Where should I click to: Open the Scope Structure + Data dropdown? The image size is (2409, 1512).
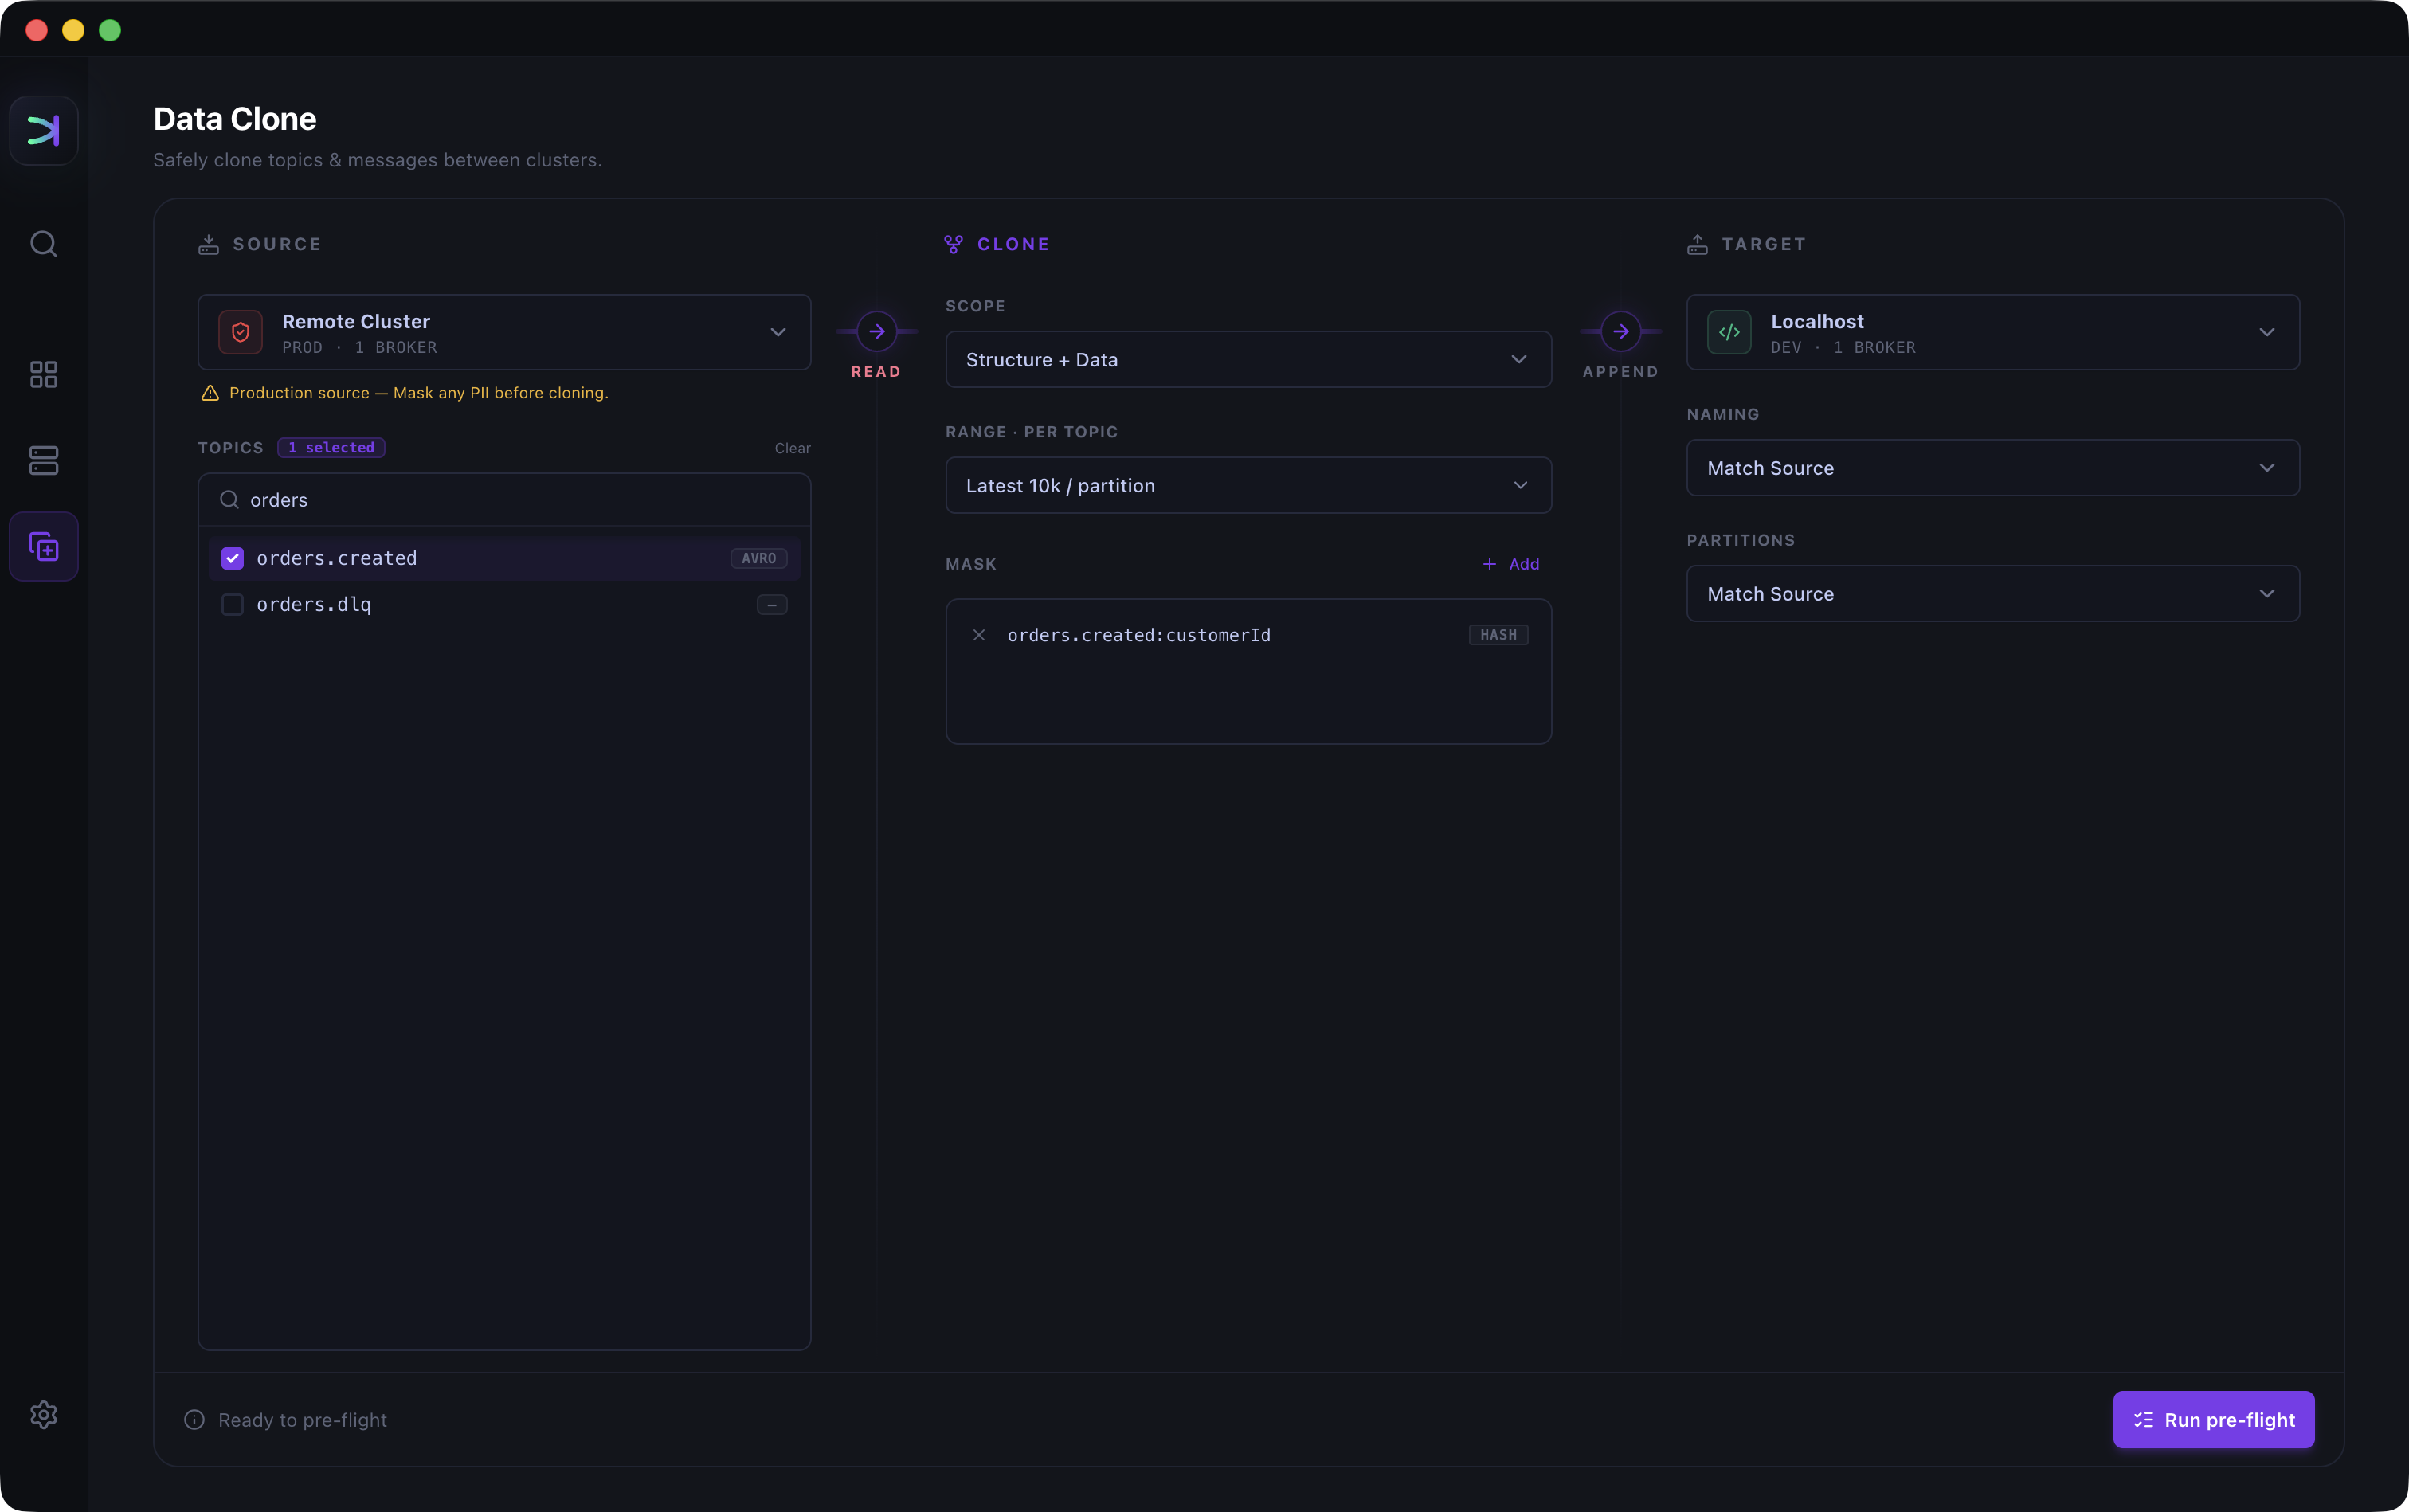pyautogui.click(x=1248, y=359)
